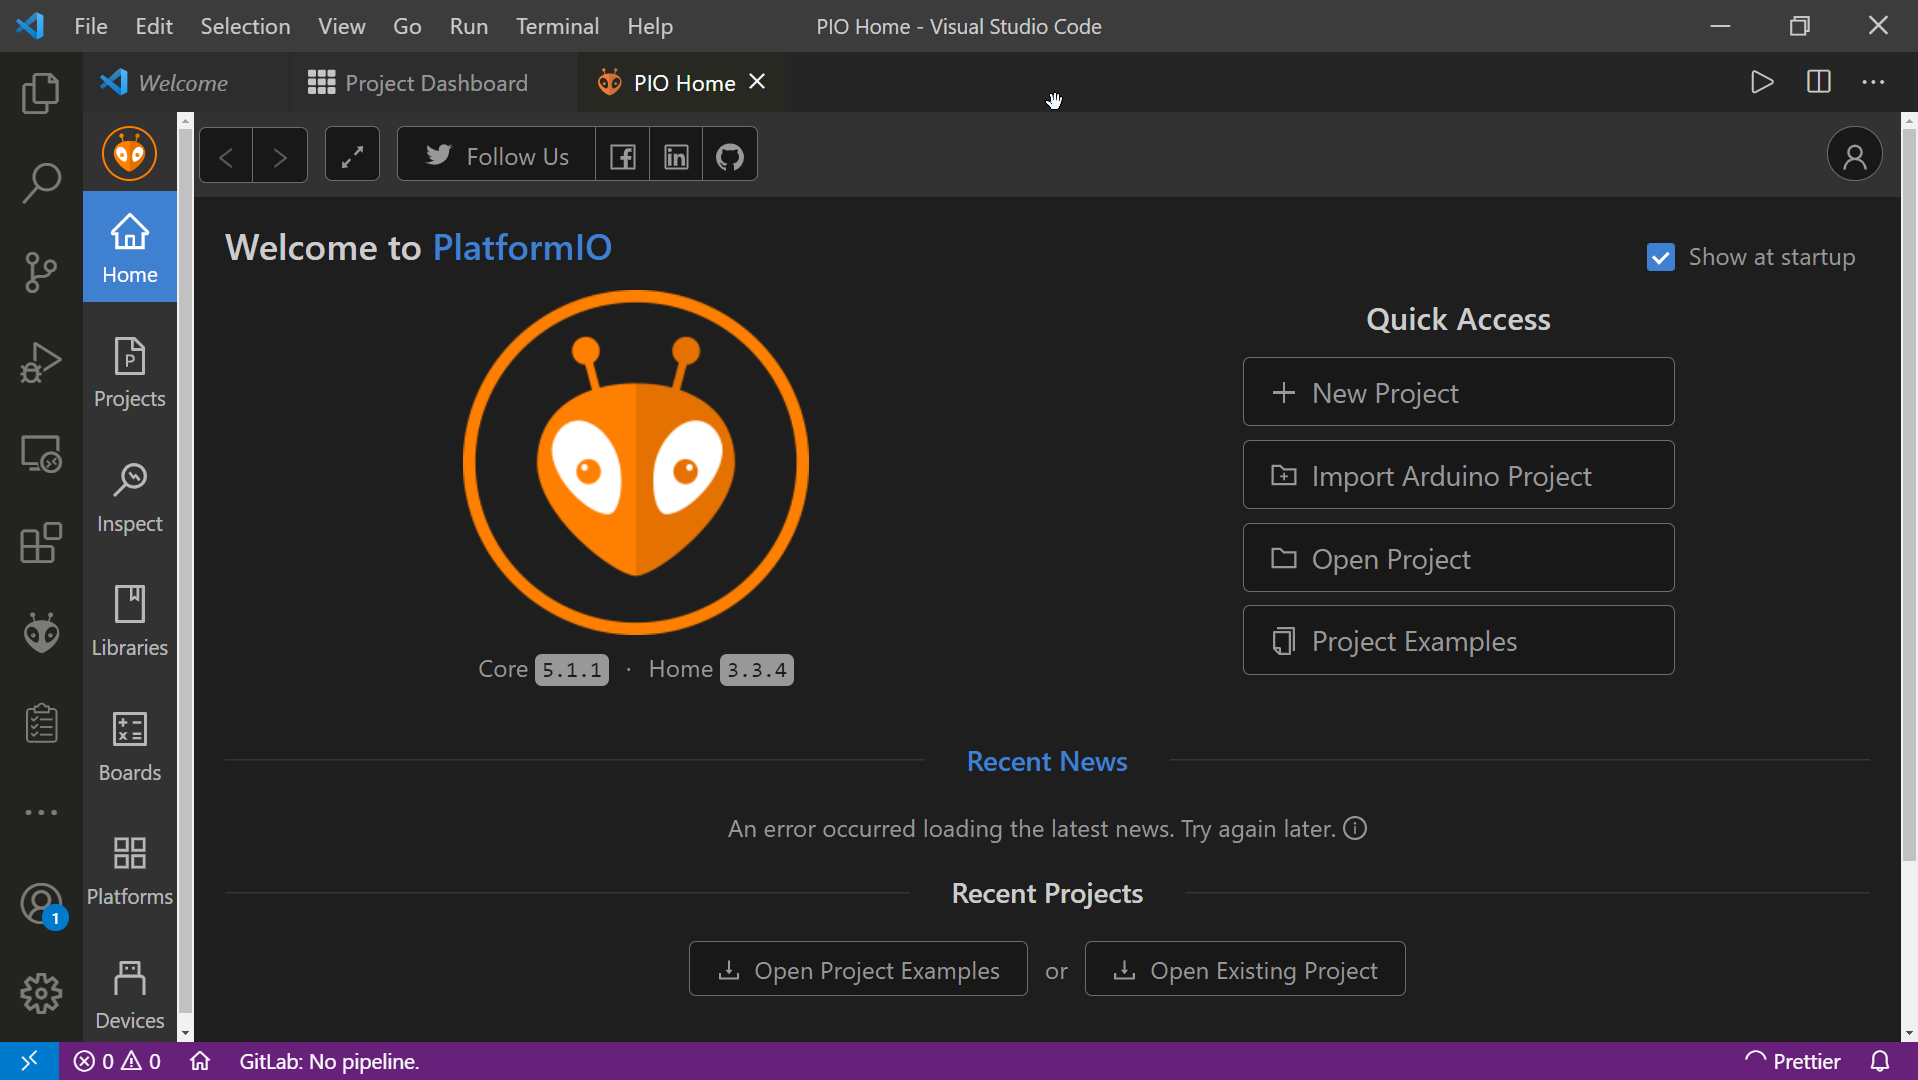Open Source Control view

coord(41,272)
